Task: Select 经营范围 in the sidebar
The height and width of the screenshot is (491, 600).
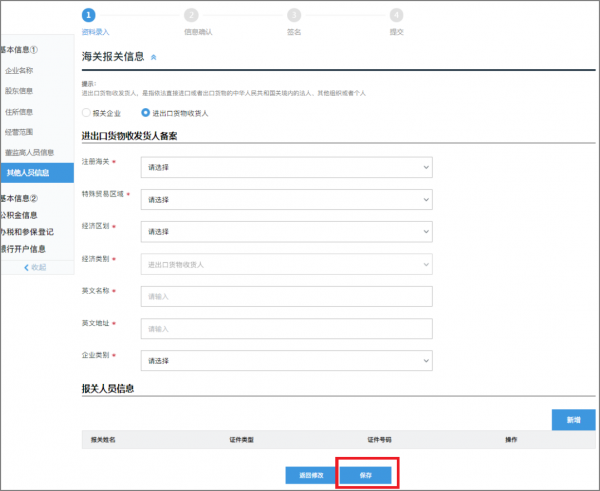Action: tap(19, 131)
